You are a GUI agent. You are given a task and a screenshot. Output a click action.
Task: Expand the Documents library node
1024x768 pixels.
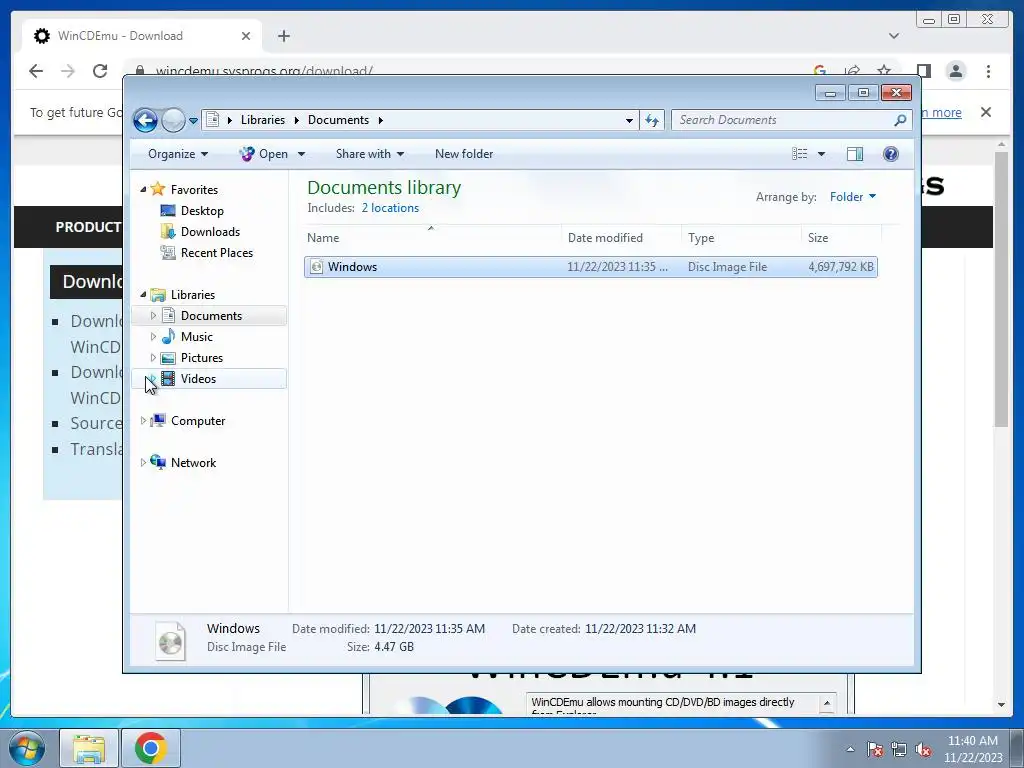coord(153,315)
